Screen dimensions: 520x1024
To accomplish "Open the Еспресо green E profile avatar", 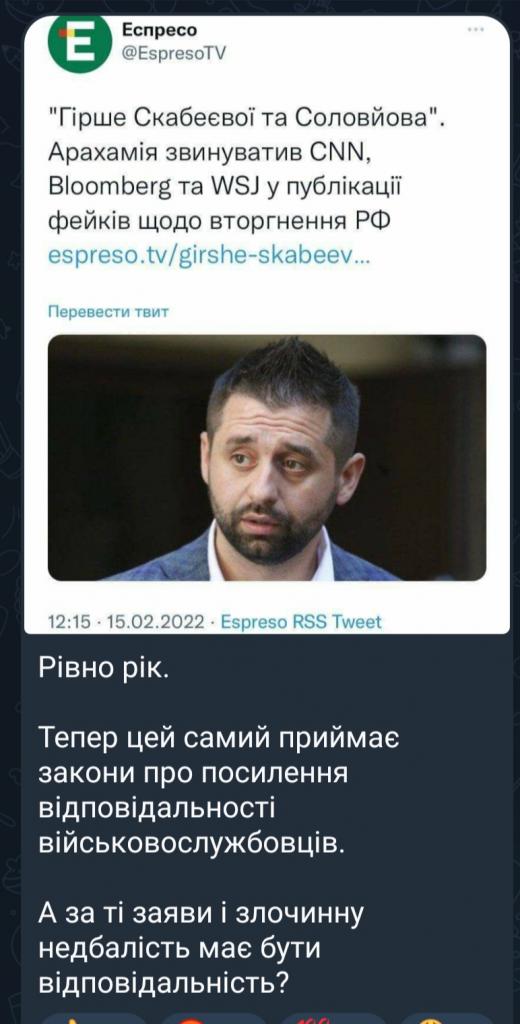I will (80, 43).
